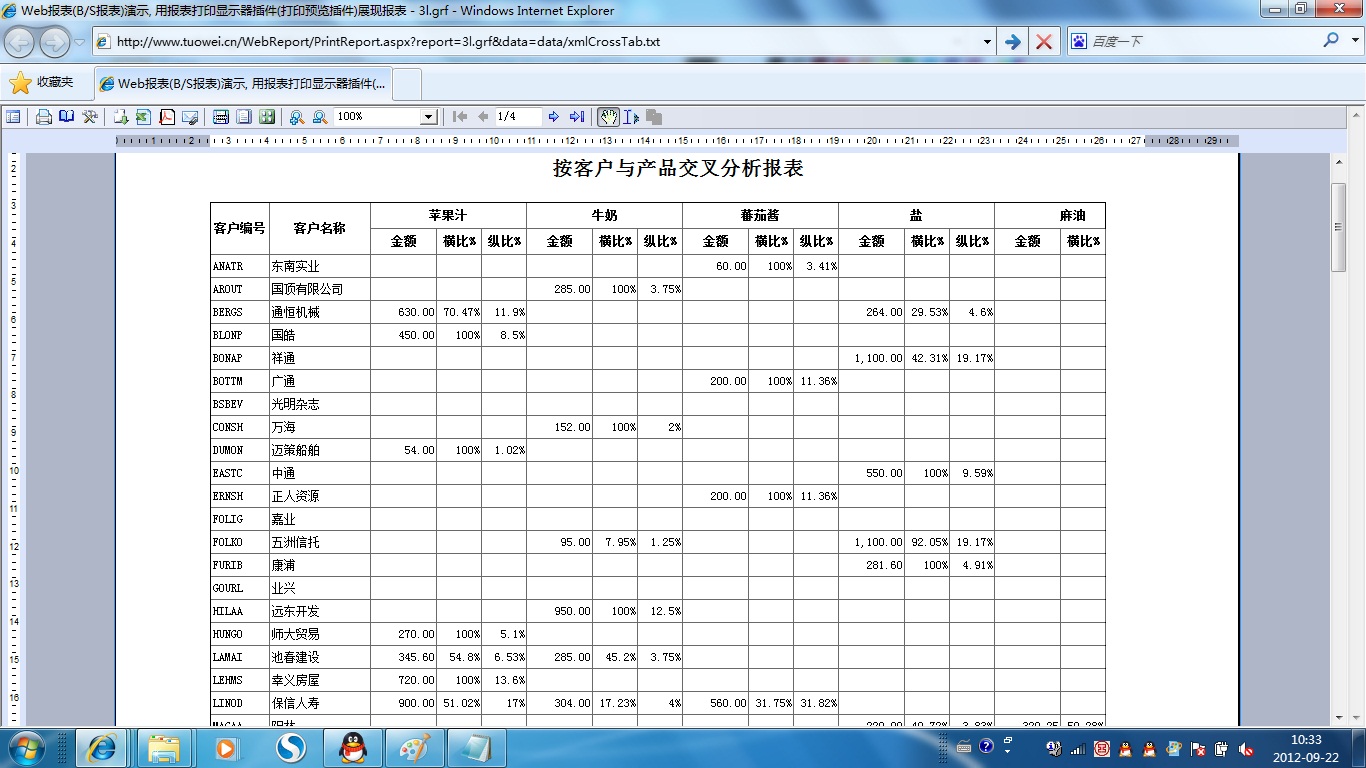This screenshot has height=768, width=1366.
Task: Click the 收藏夹 favorites button
Action: coord(43,83)
